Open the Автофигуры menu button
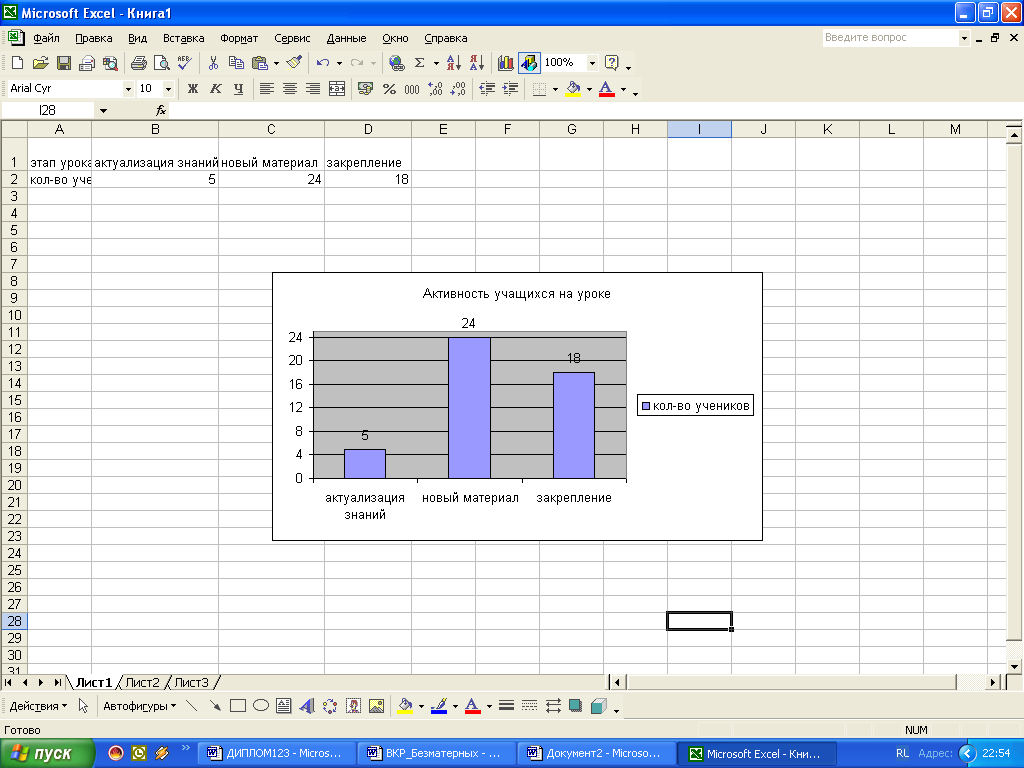 (x=139, y=706)
